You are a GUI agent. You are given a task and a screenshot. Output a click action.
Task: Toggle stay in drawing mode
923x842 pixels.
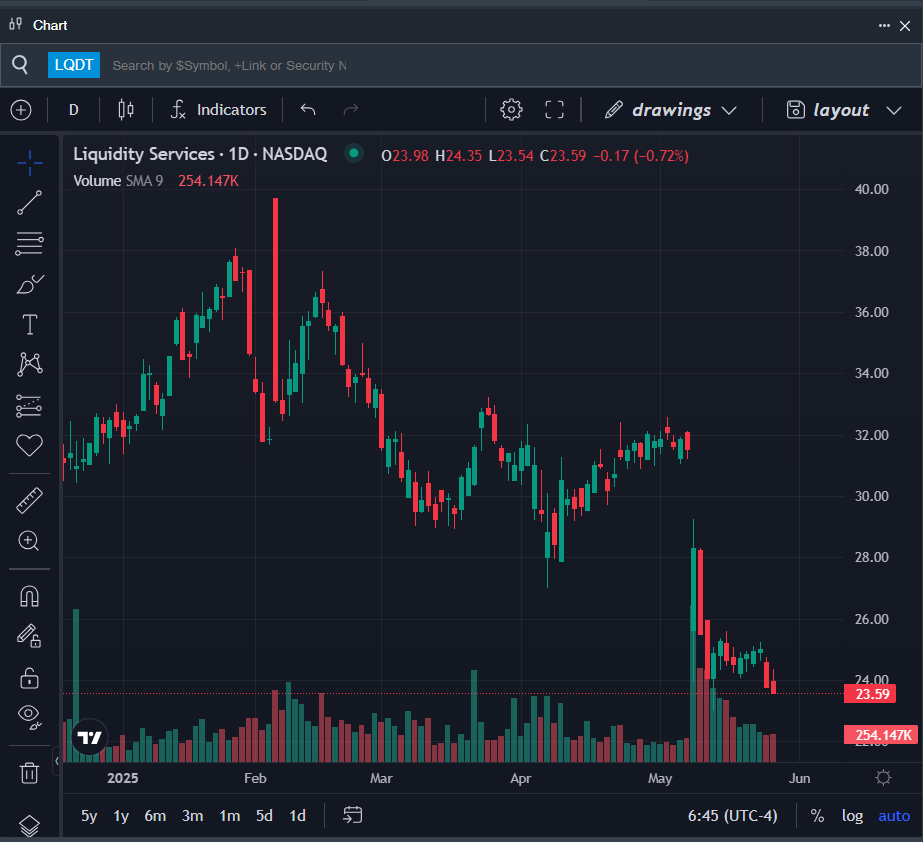tap(29, 636)
